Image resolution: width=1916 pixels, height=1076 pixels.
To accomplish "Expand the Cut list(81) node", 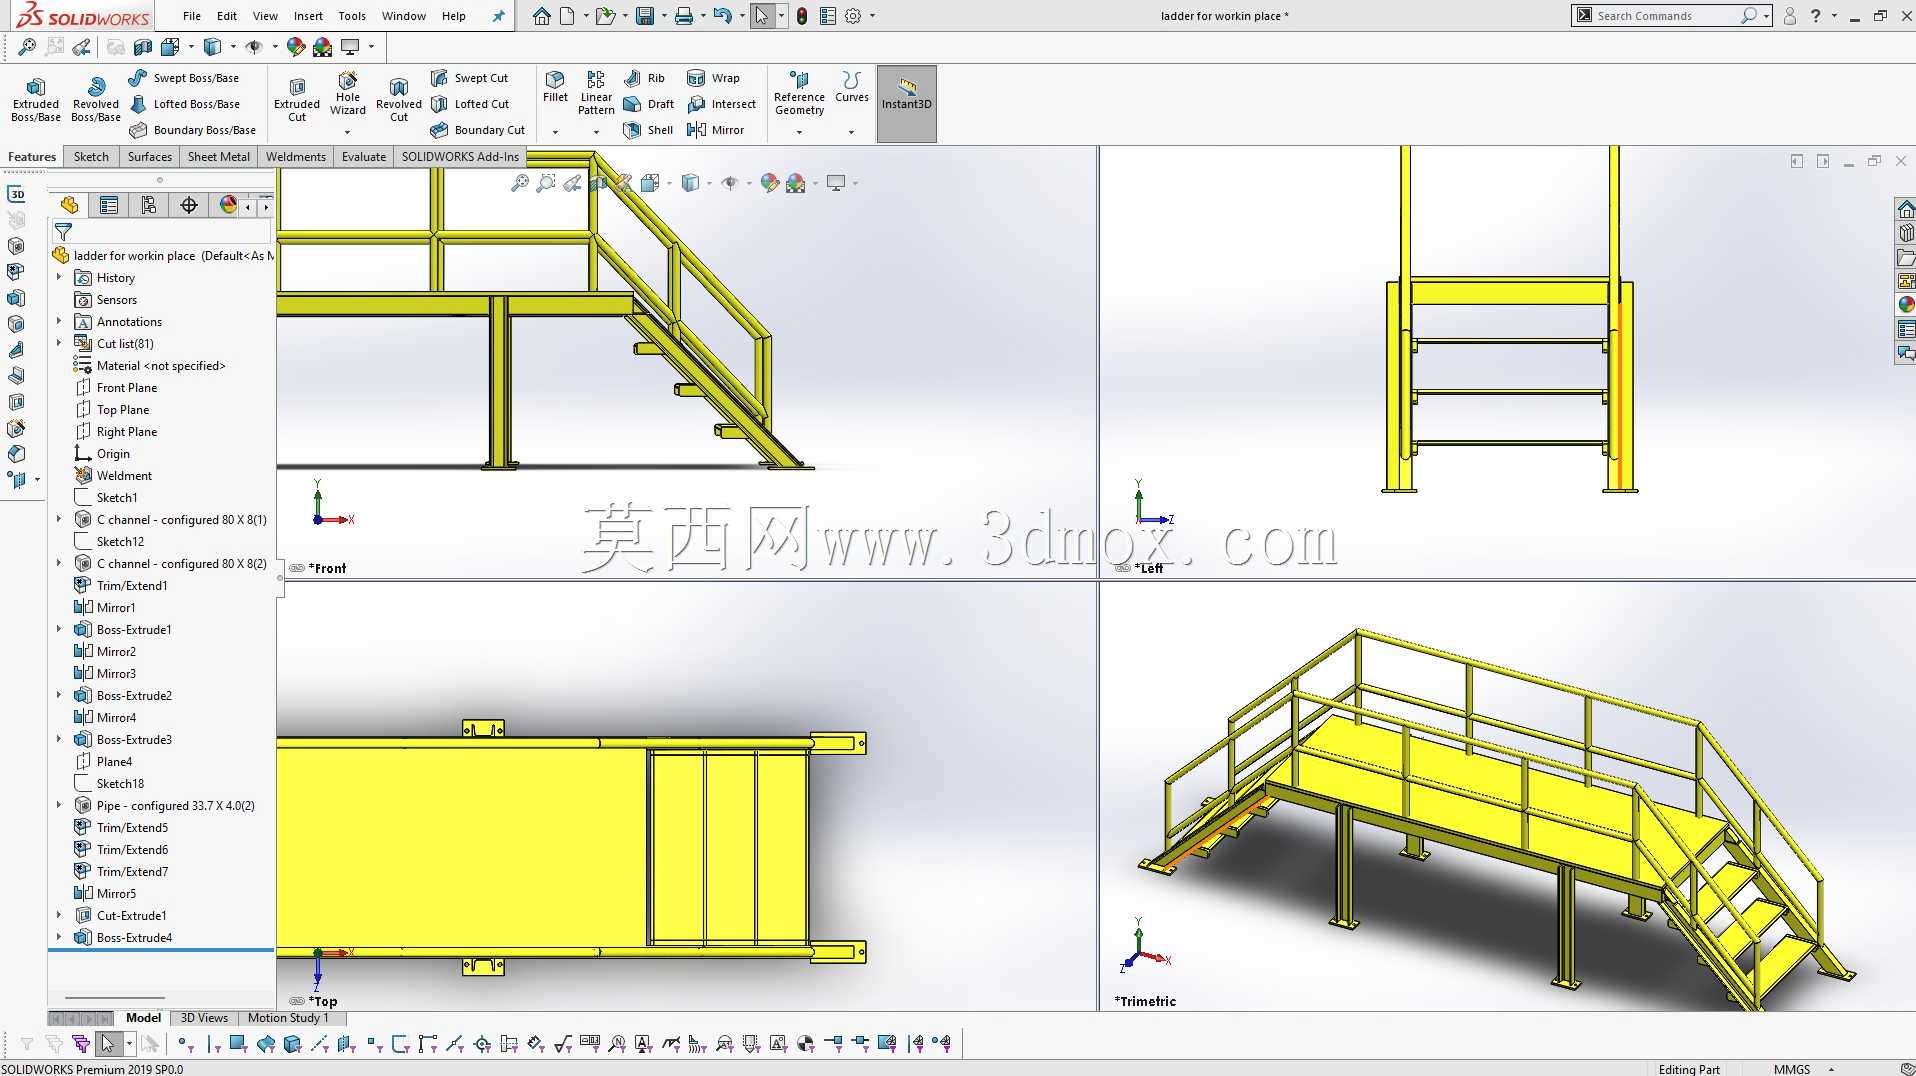I will (x=59, y=344).
